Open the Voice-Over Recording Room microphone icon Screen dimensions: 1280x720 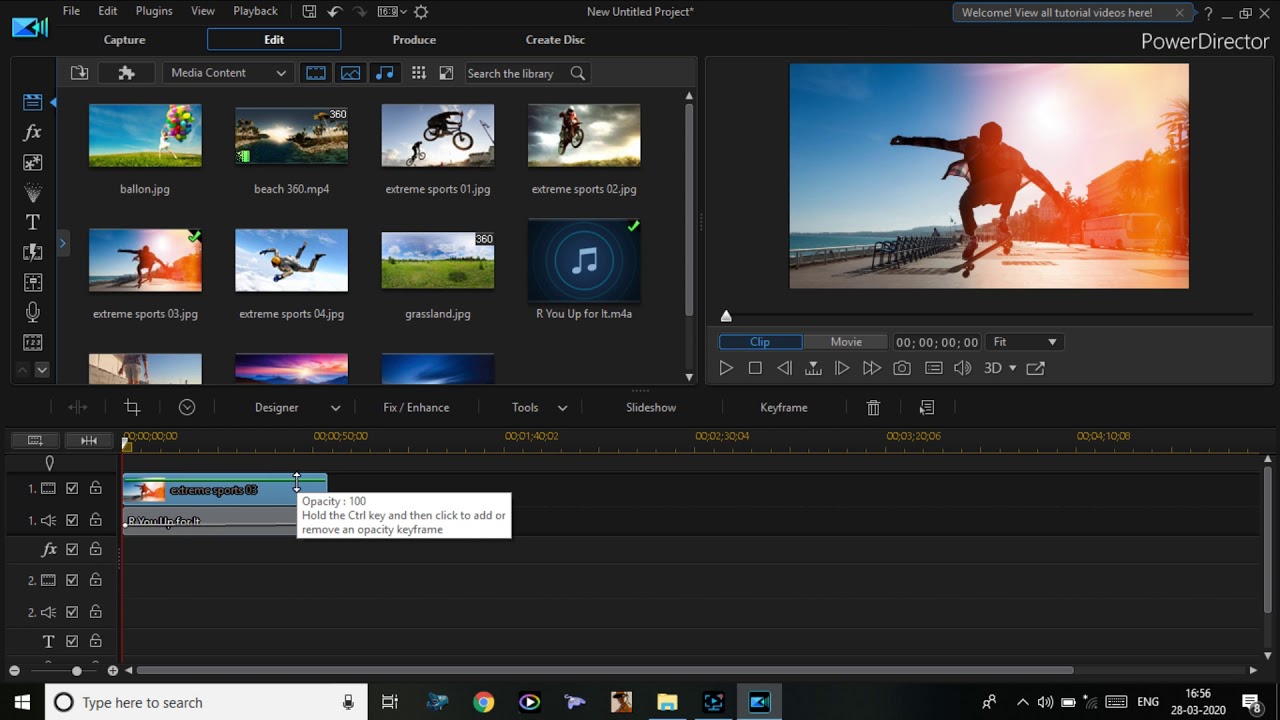click(x=32, y=312)
